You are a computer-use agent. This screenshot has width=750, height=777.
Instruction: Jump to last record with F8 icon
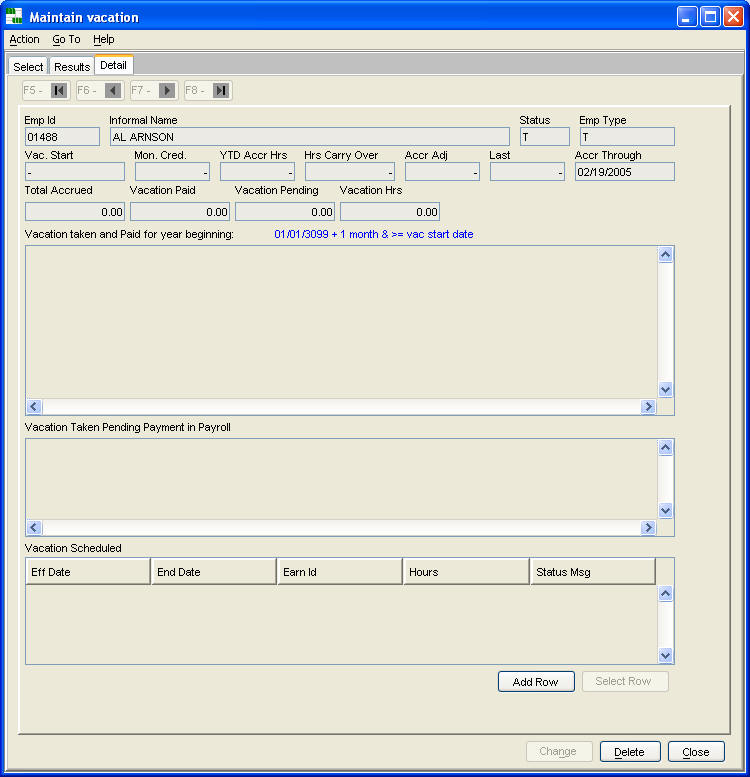coord(221,91)
